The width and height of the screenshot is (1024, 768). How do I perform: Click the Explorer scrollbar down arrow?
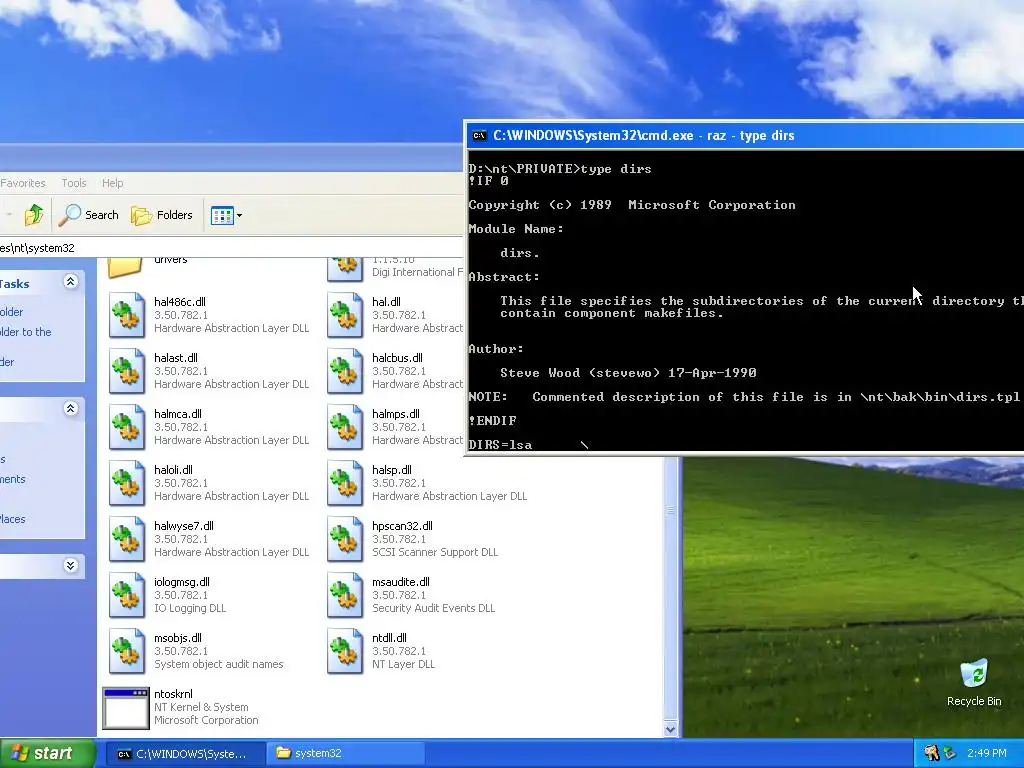tap(671, 729)
